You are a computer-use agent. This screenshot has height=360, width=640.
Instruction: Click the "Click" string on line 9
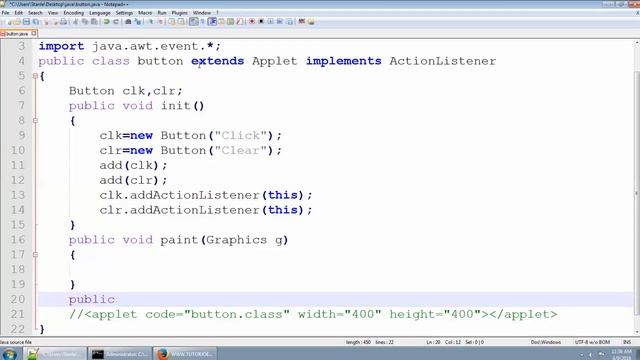[x=240, y=136]
